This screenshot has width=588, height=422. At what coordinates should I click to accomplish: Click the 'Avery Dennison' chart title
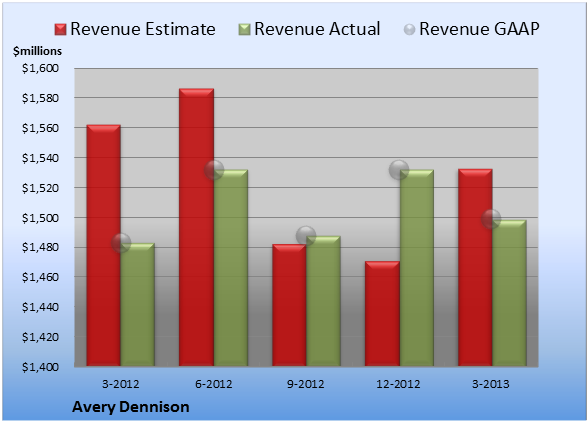(130, 407)
